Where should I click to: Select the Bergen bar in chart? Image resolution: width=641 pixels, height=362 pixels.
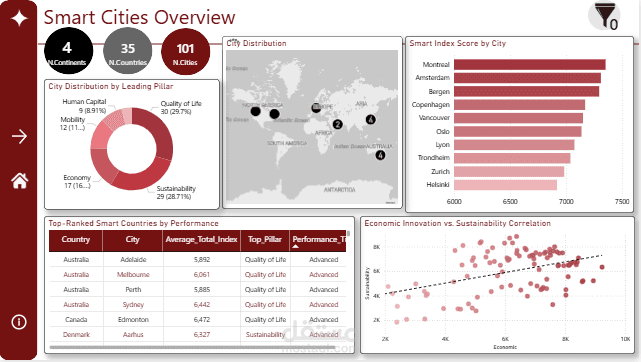tap(527, 92)
